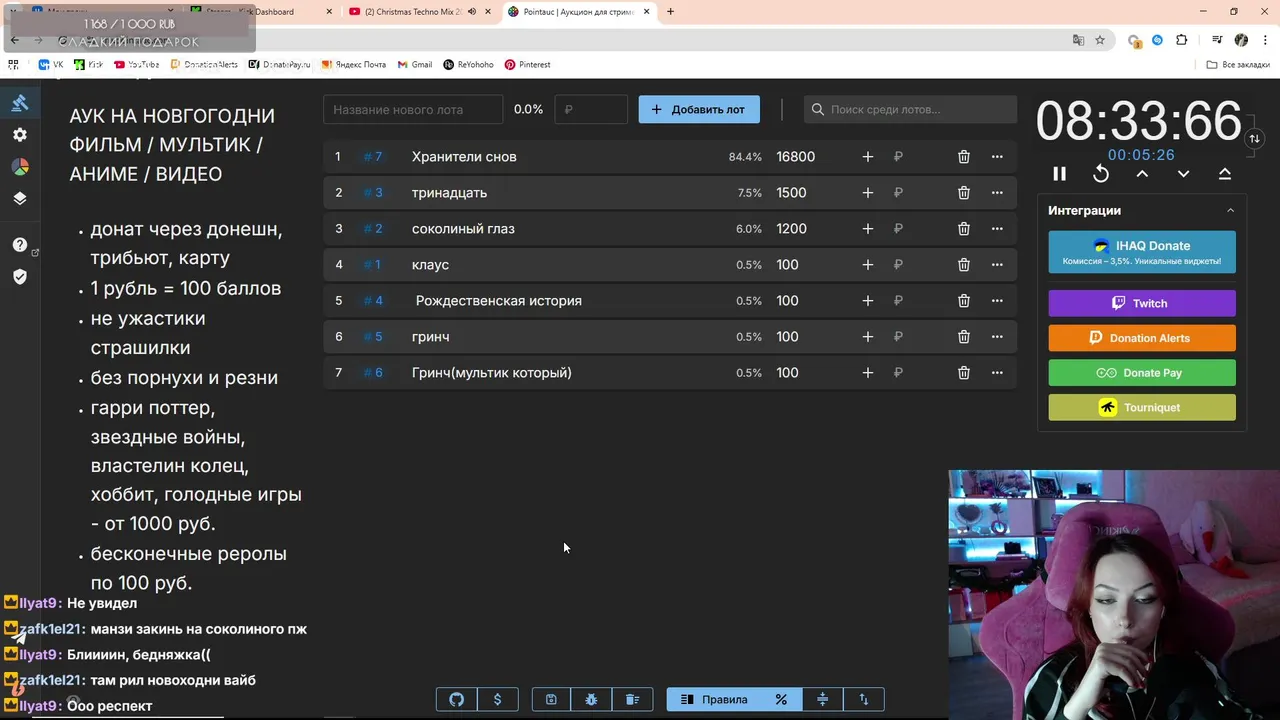
Task: Open shield check icon in sidebar
Action: (20, 277)
